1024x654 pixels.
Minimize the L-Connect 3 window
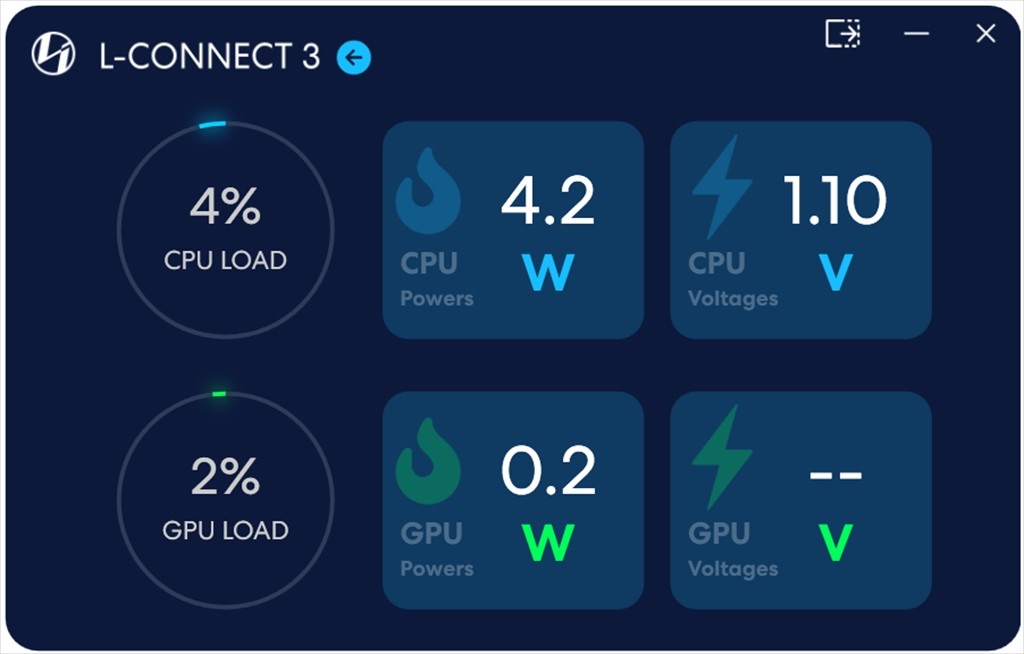pos(916,34)
